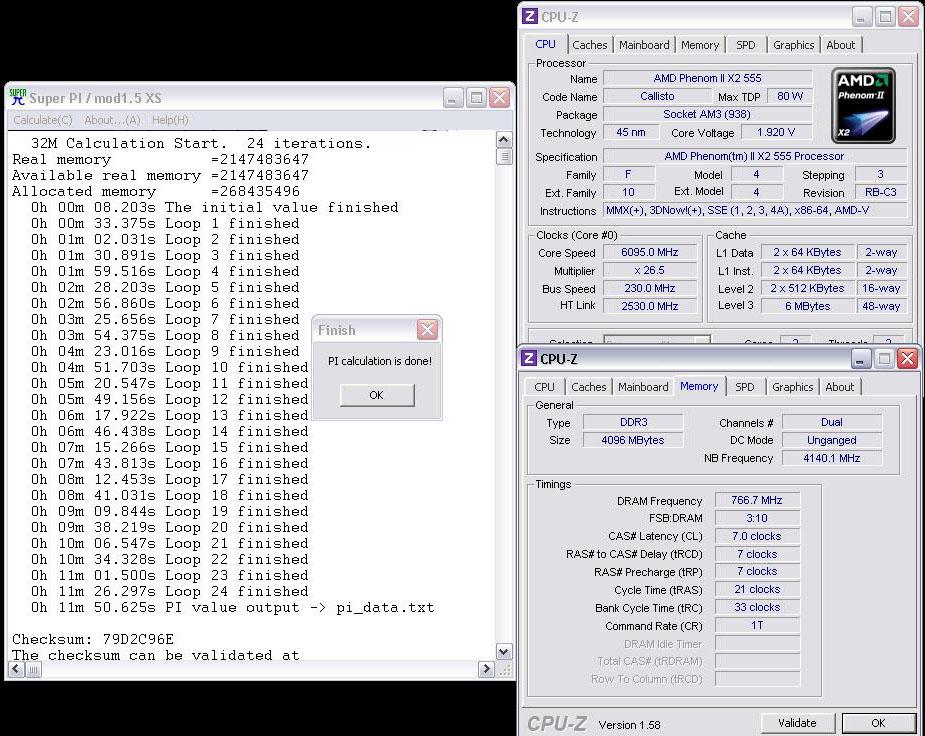Minimize the lower CPU-Z window

pos(861,358)
